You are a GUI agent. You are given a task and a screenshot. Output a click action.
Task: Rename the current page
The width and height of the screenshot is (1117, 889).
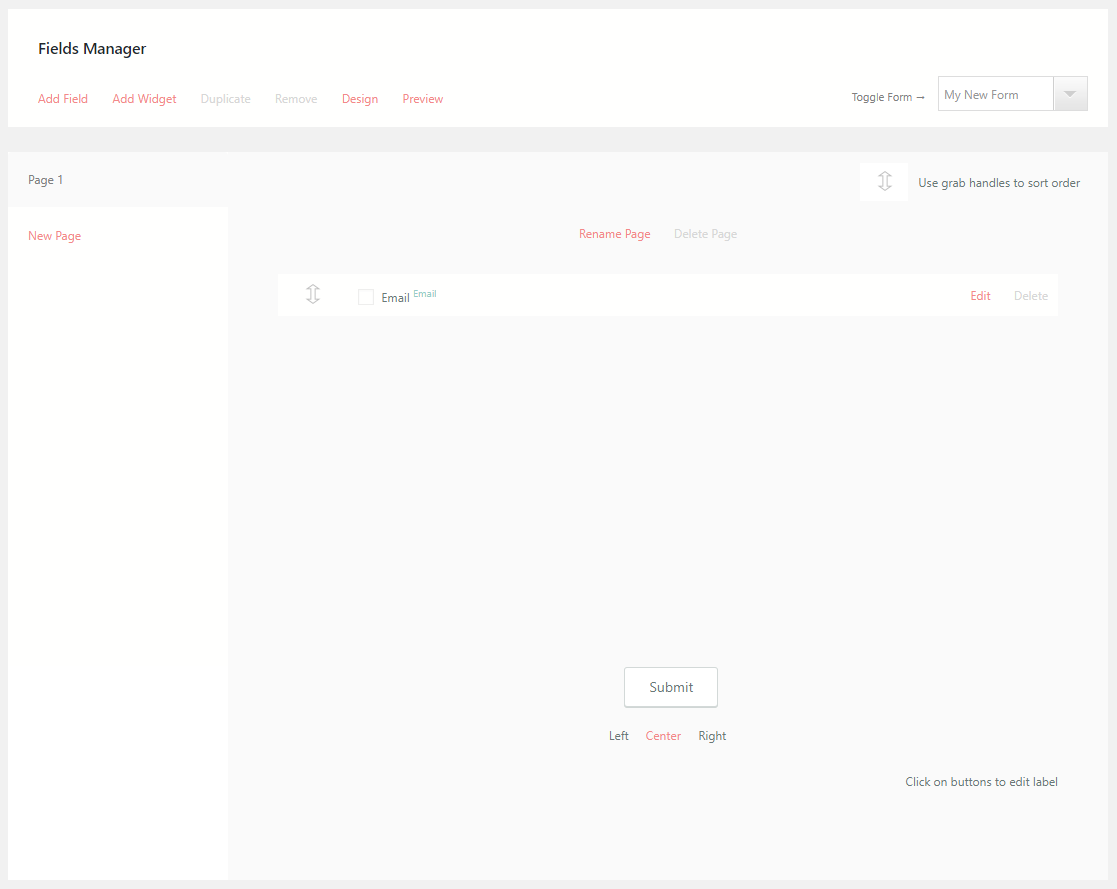pos(614,233)
